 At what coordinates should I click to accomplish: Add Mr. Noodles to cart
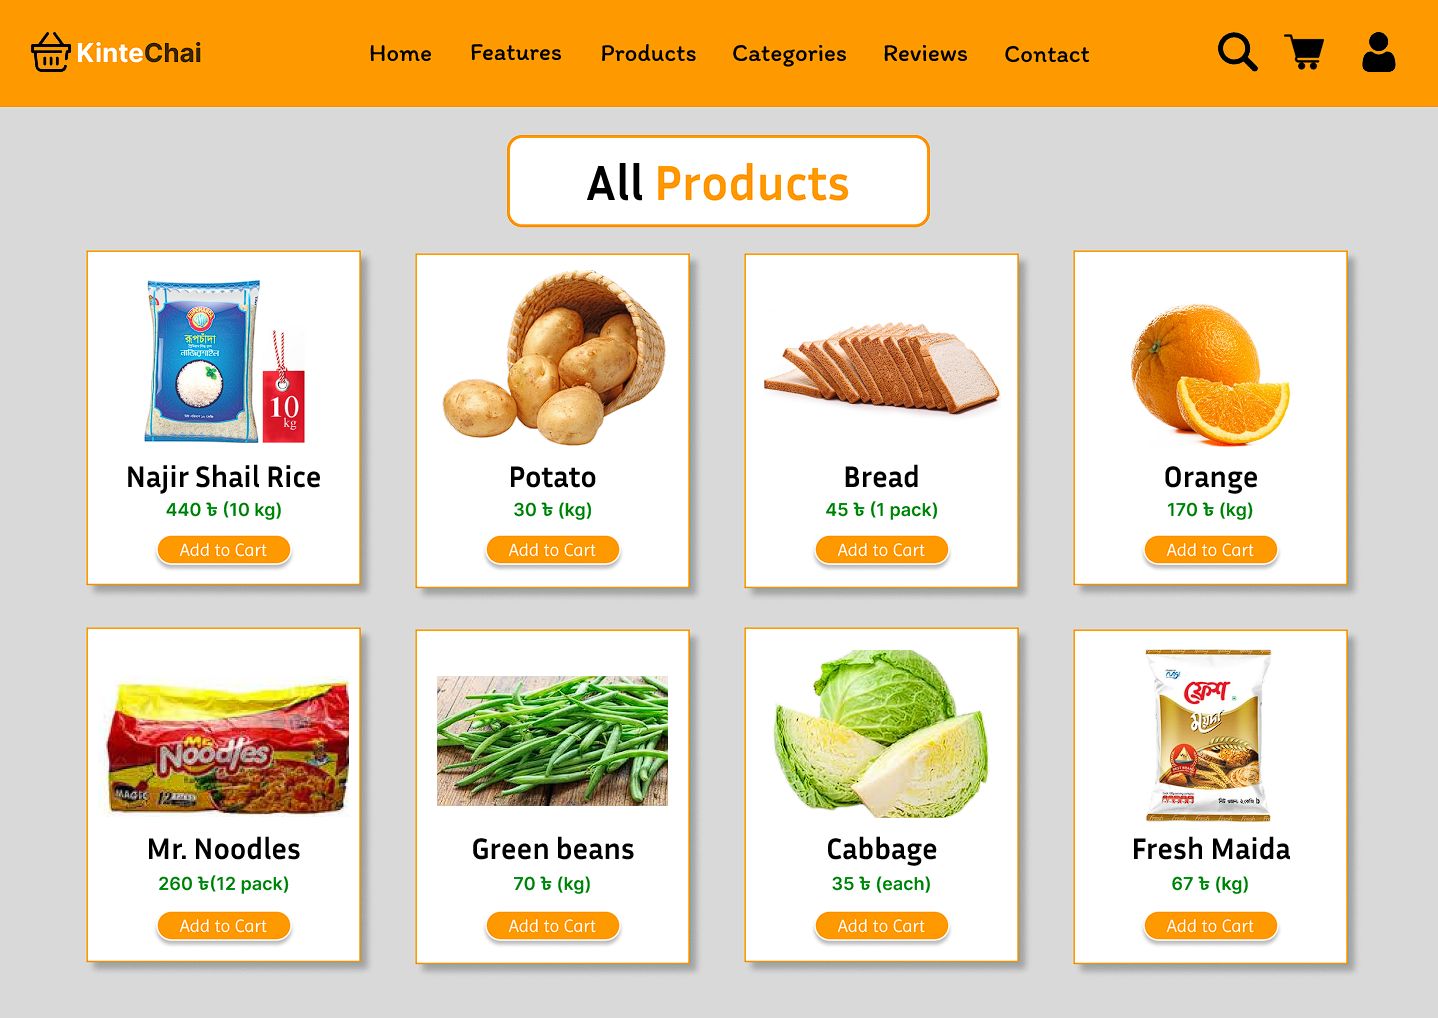pyautogui.click(x=223, y=926)
